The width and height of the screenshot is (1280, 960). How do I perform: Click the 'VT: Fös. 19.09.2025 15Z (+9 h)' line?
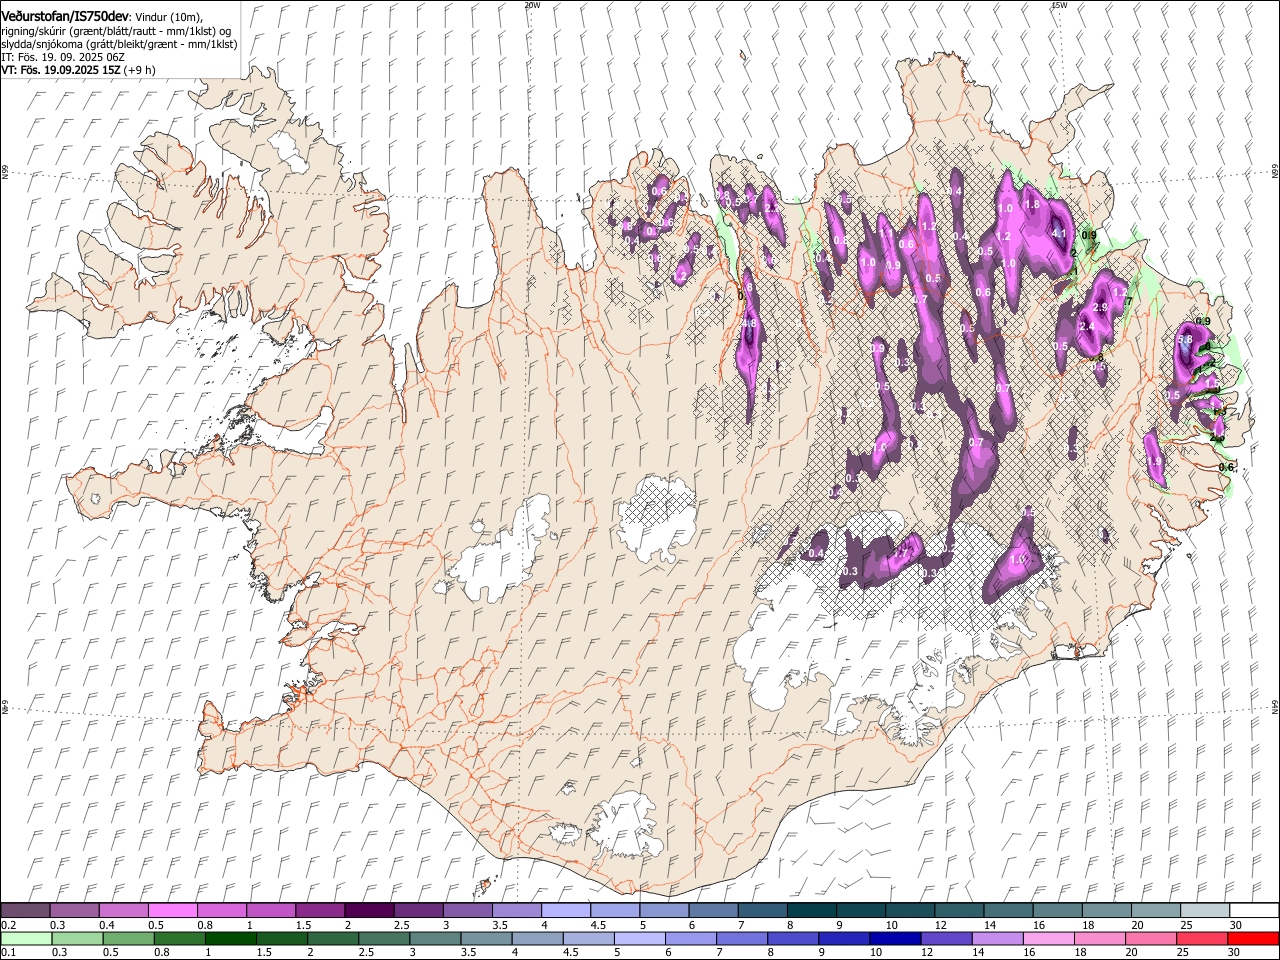pos(78,71)
